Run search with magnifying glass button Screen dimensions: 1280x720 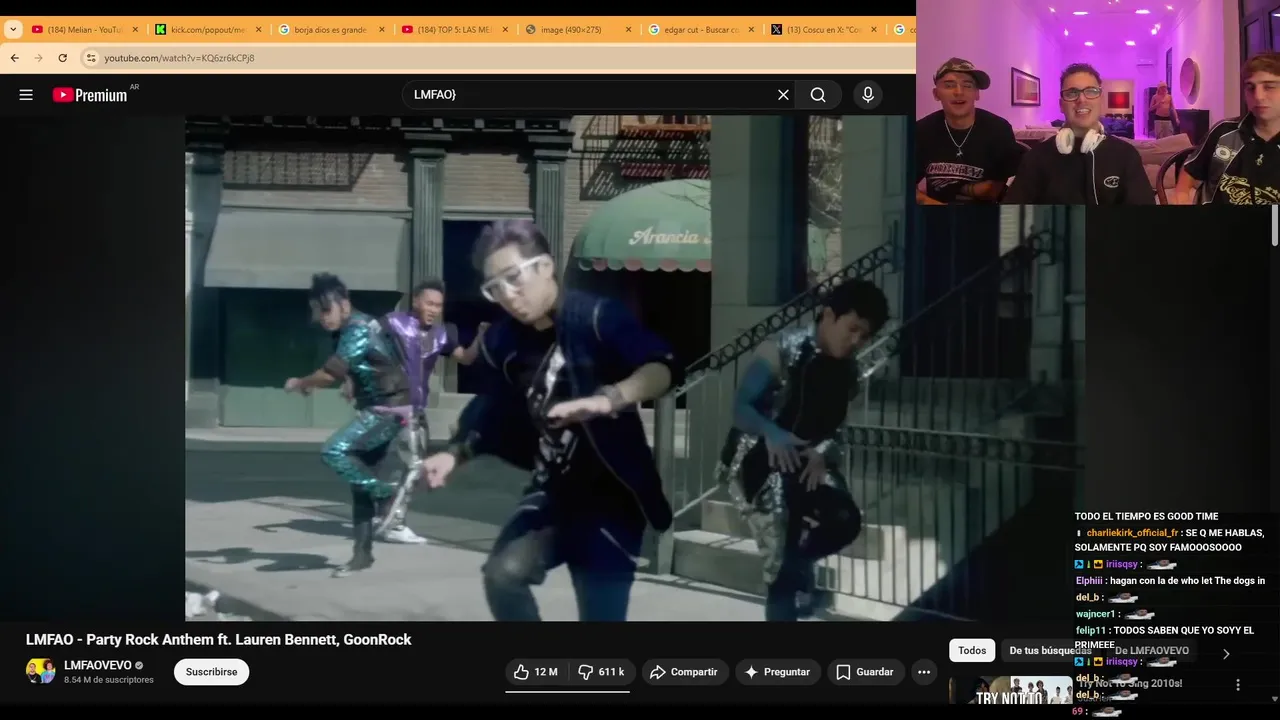point(818,95)
